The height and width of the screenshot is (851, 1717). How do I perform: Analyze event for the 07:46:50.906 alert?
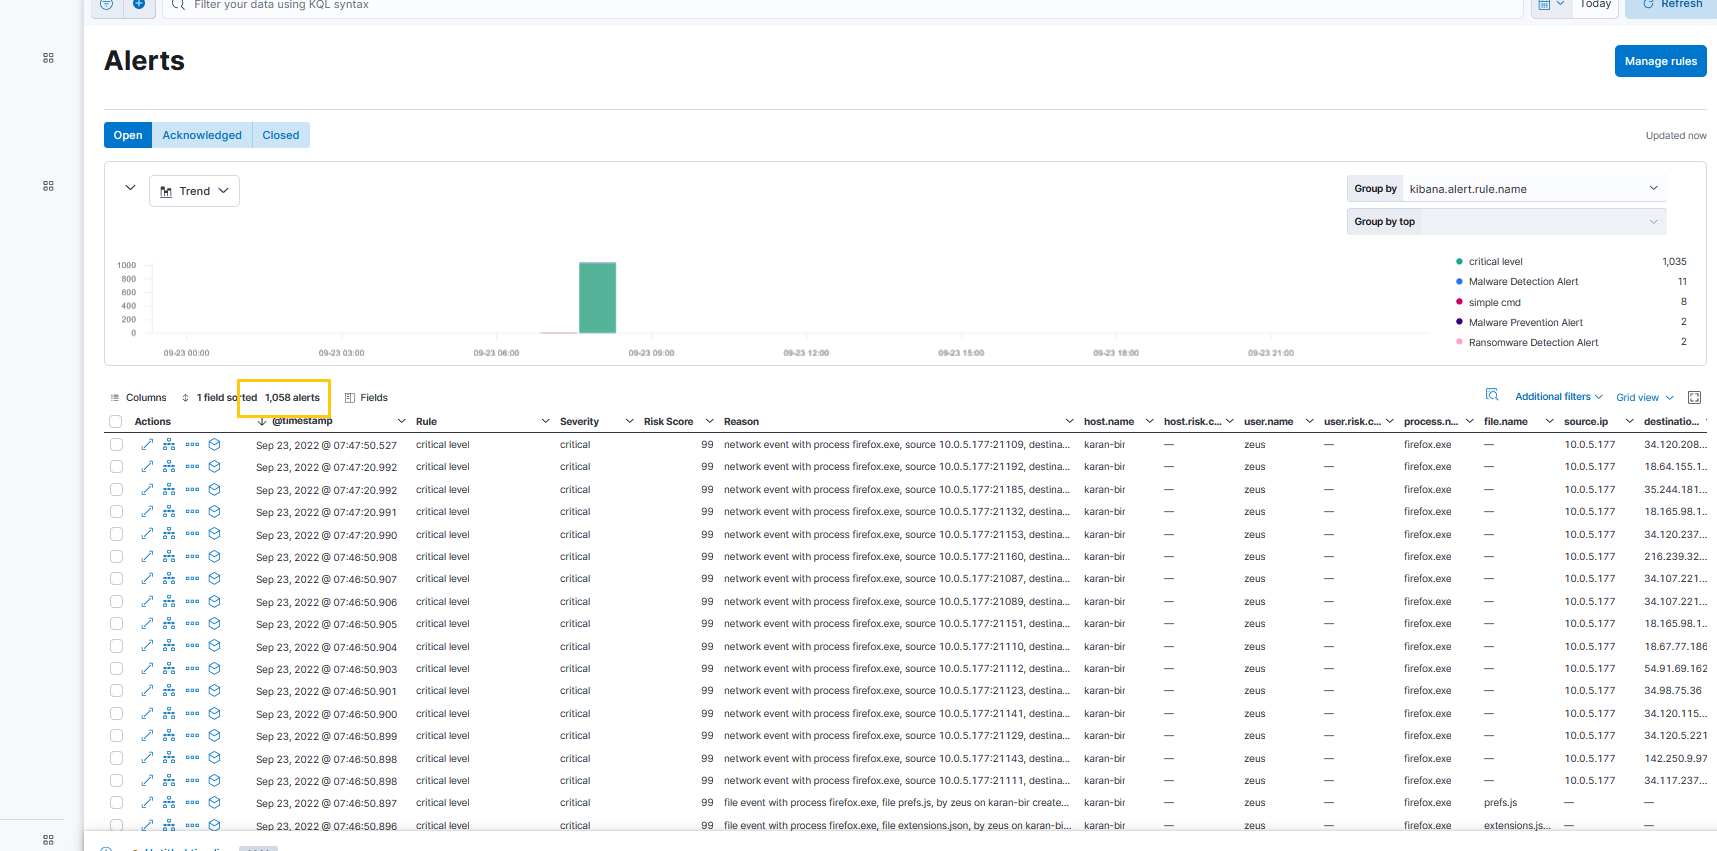pos(169,602)
